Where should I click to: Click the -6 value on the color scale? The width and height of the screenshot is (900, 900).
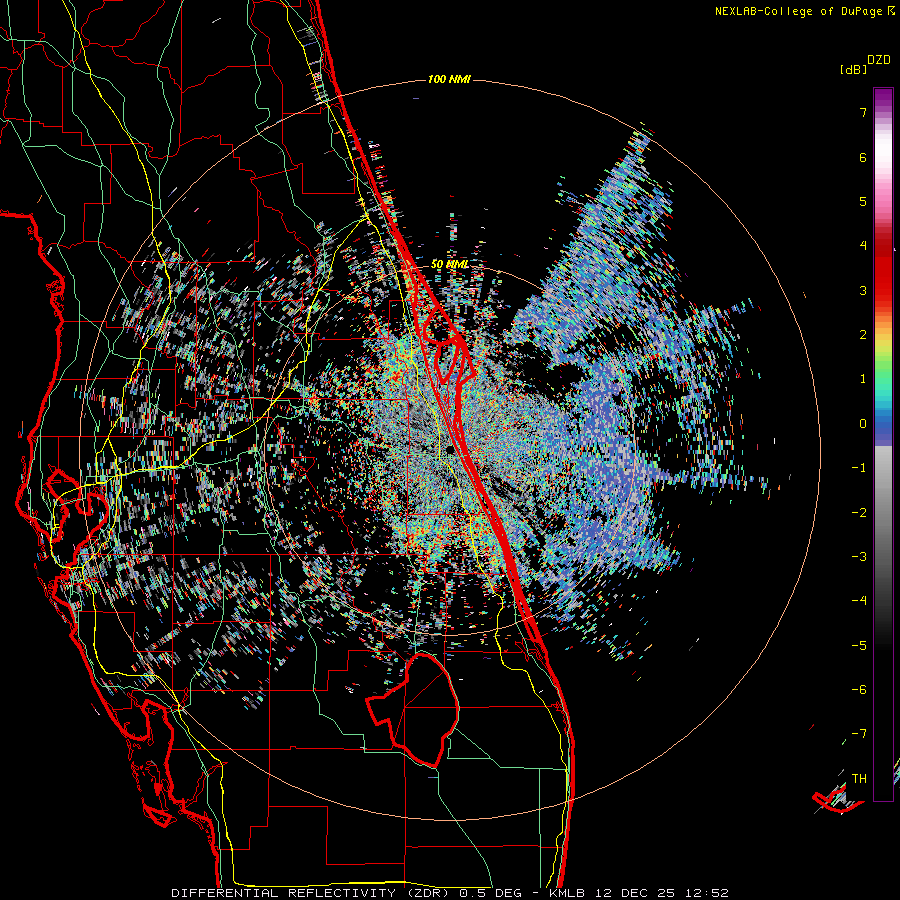[859, 690]
